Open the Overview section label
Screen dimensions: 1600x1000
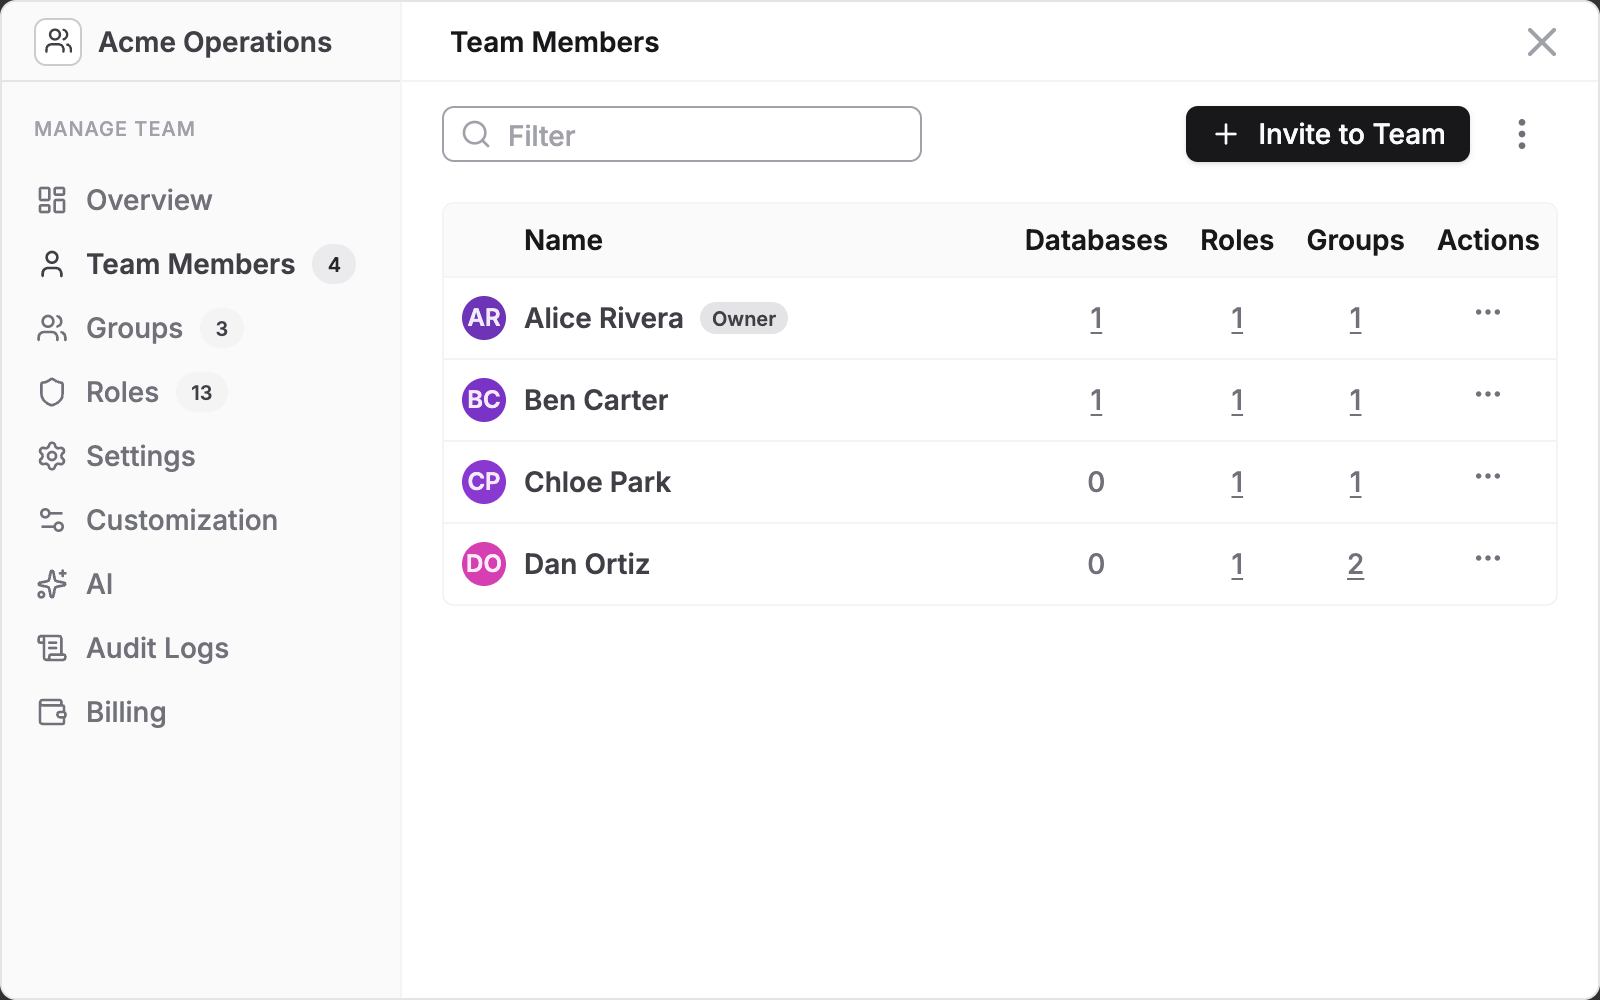(149, 200)
